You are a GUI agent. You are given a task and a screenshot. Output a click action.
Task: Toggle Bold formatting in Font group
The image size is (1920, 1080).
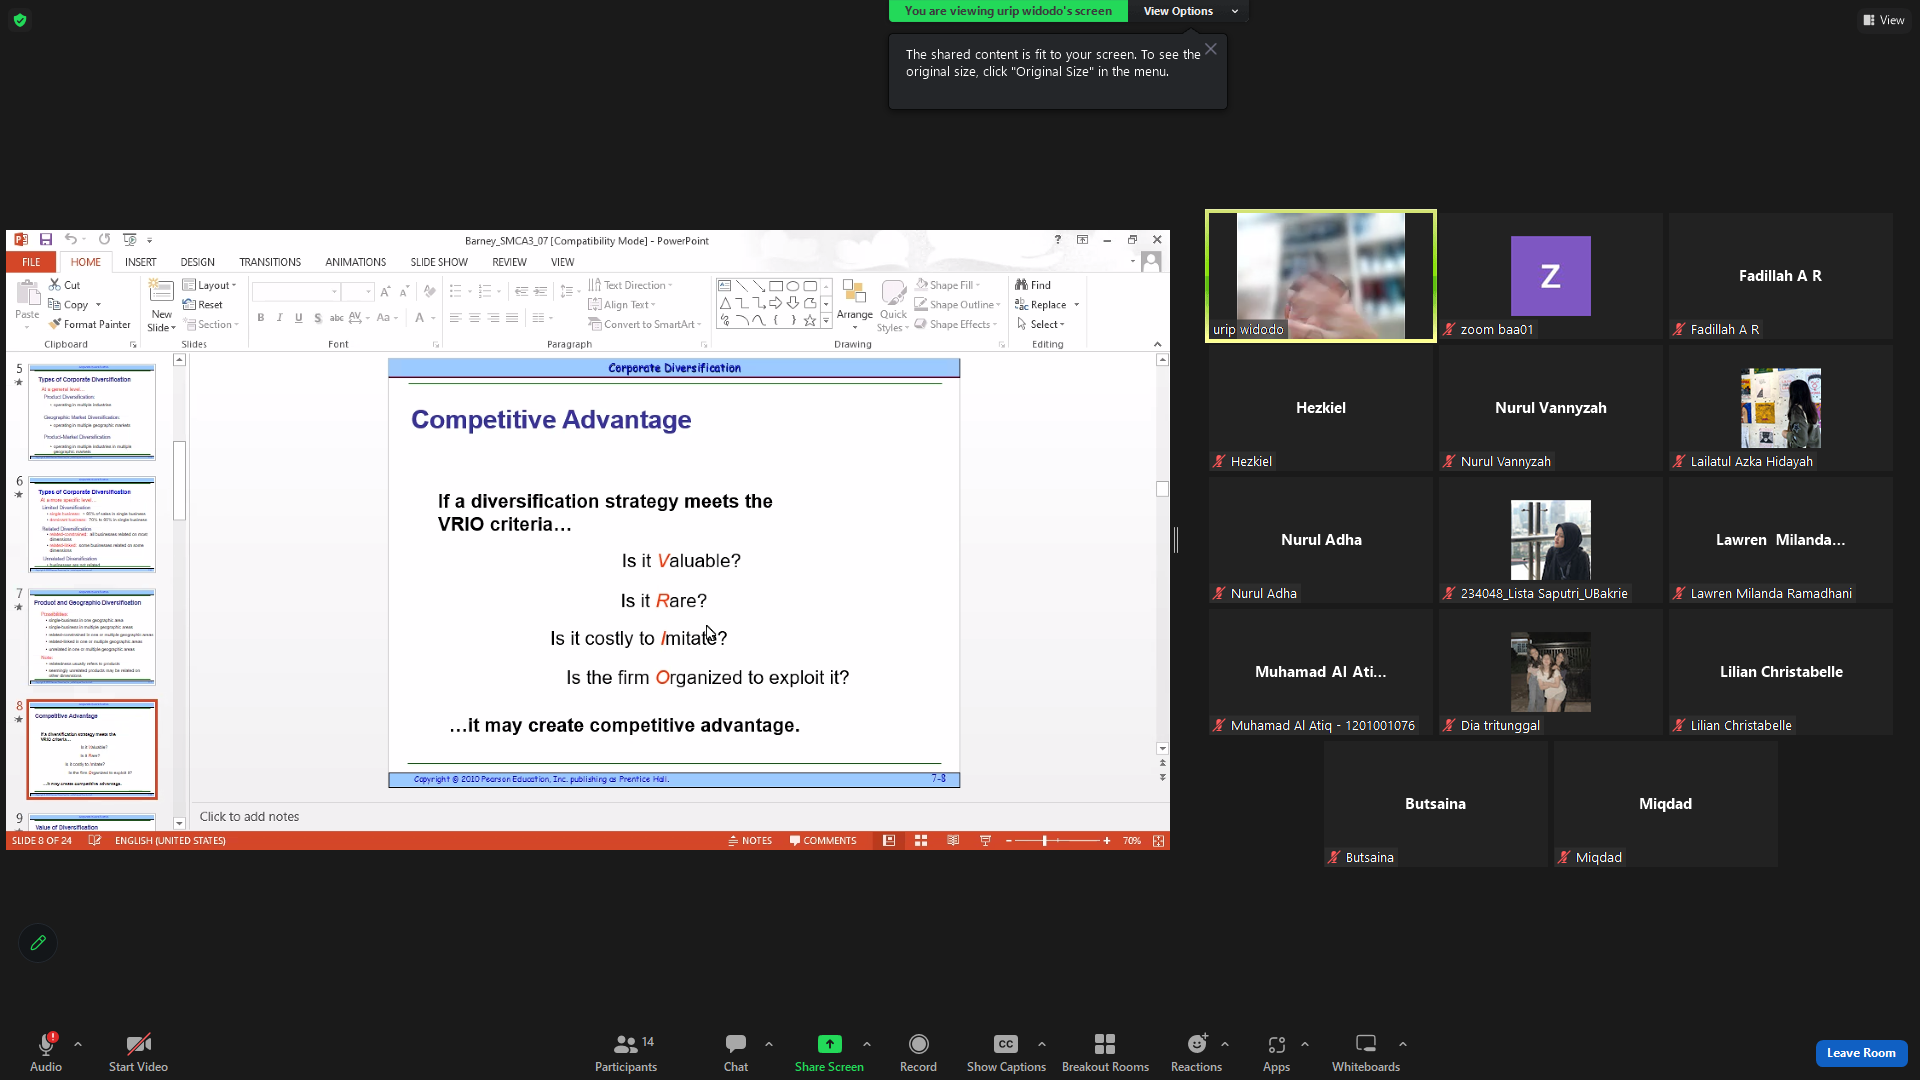tap(261, 318)
